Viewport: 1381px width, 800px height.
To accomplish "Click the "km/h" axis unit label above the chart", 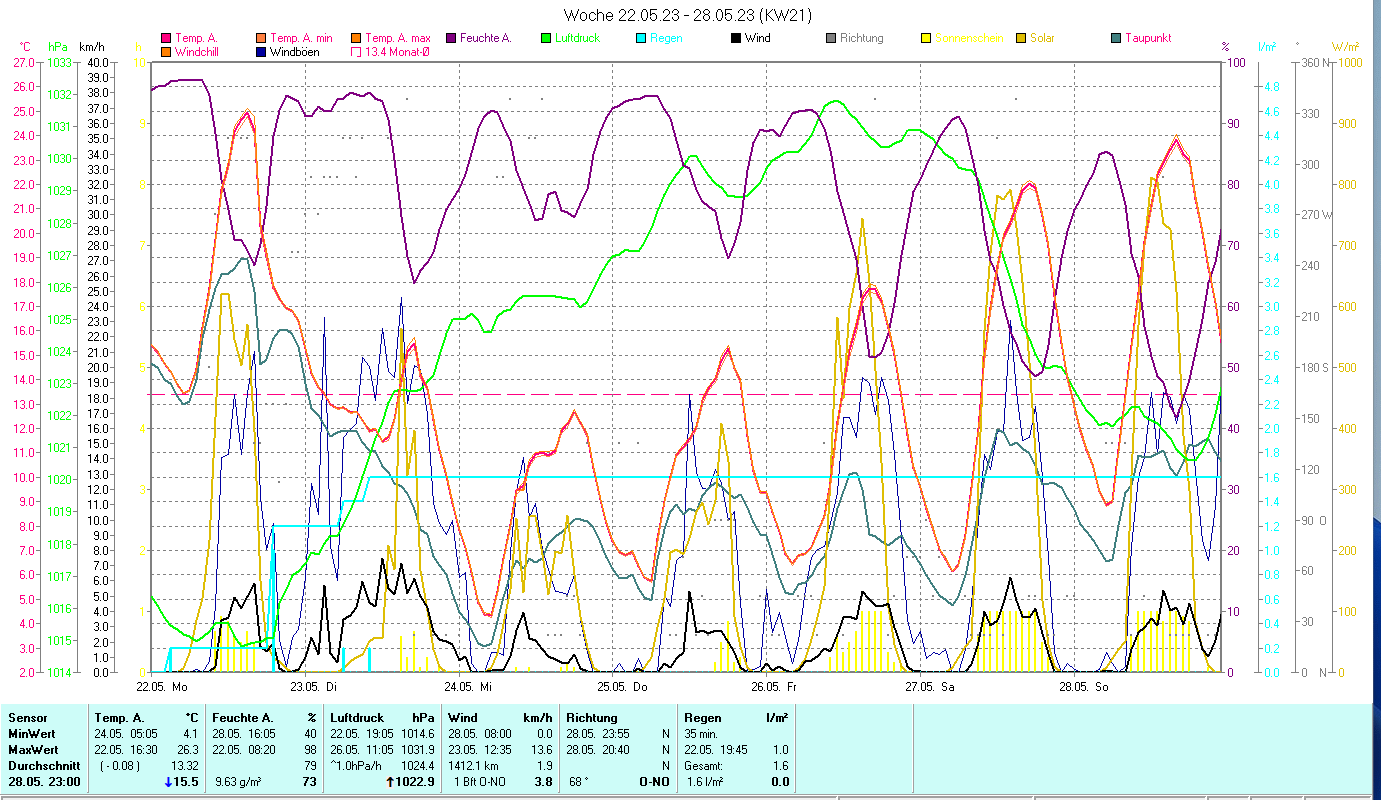I will point(92,47).
